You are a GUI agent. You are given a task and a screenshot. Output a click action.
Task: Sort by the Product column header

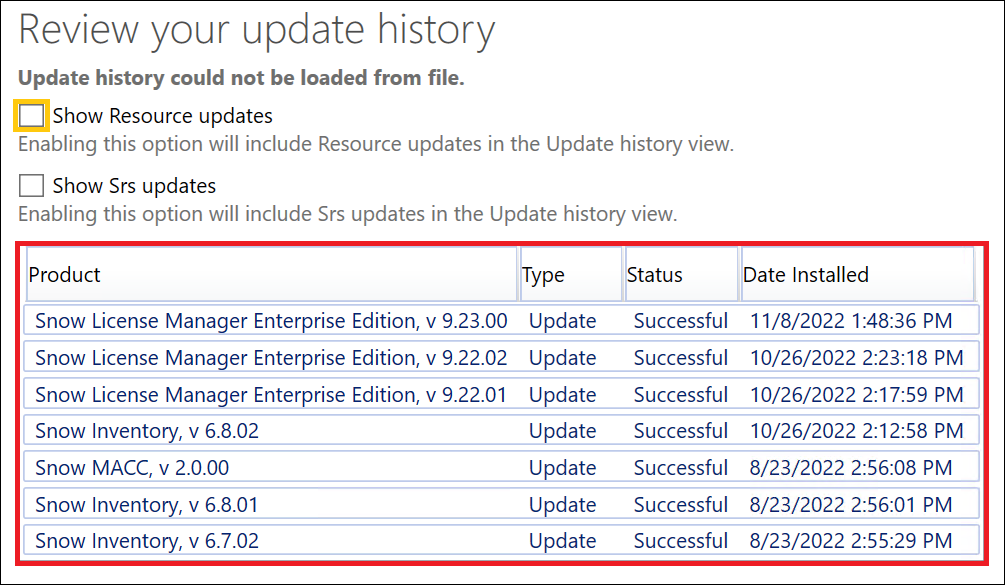(272, 275)
